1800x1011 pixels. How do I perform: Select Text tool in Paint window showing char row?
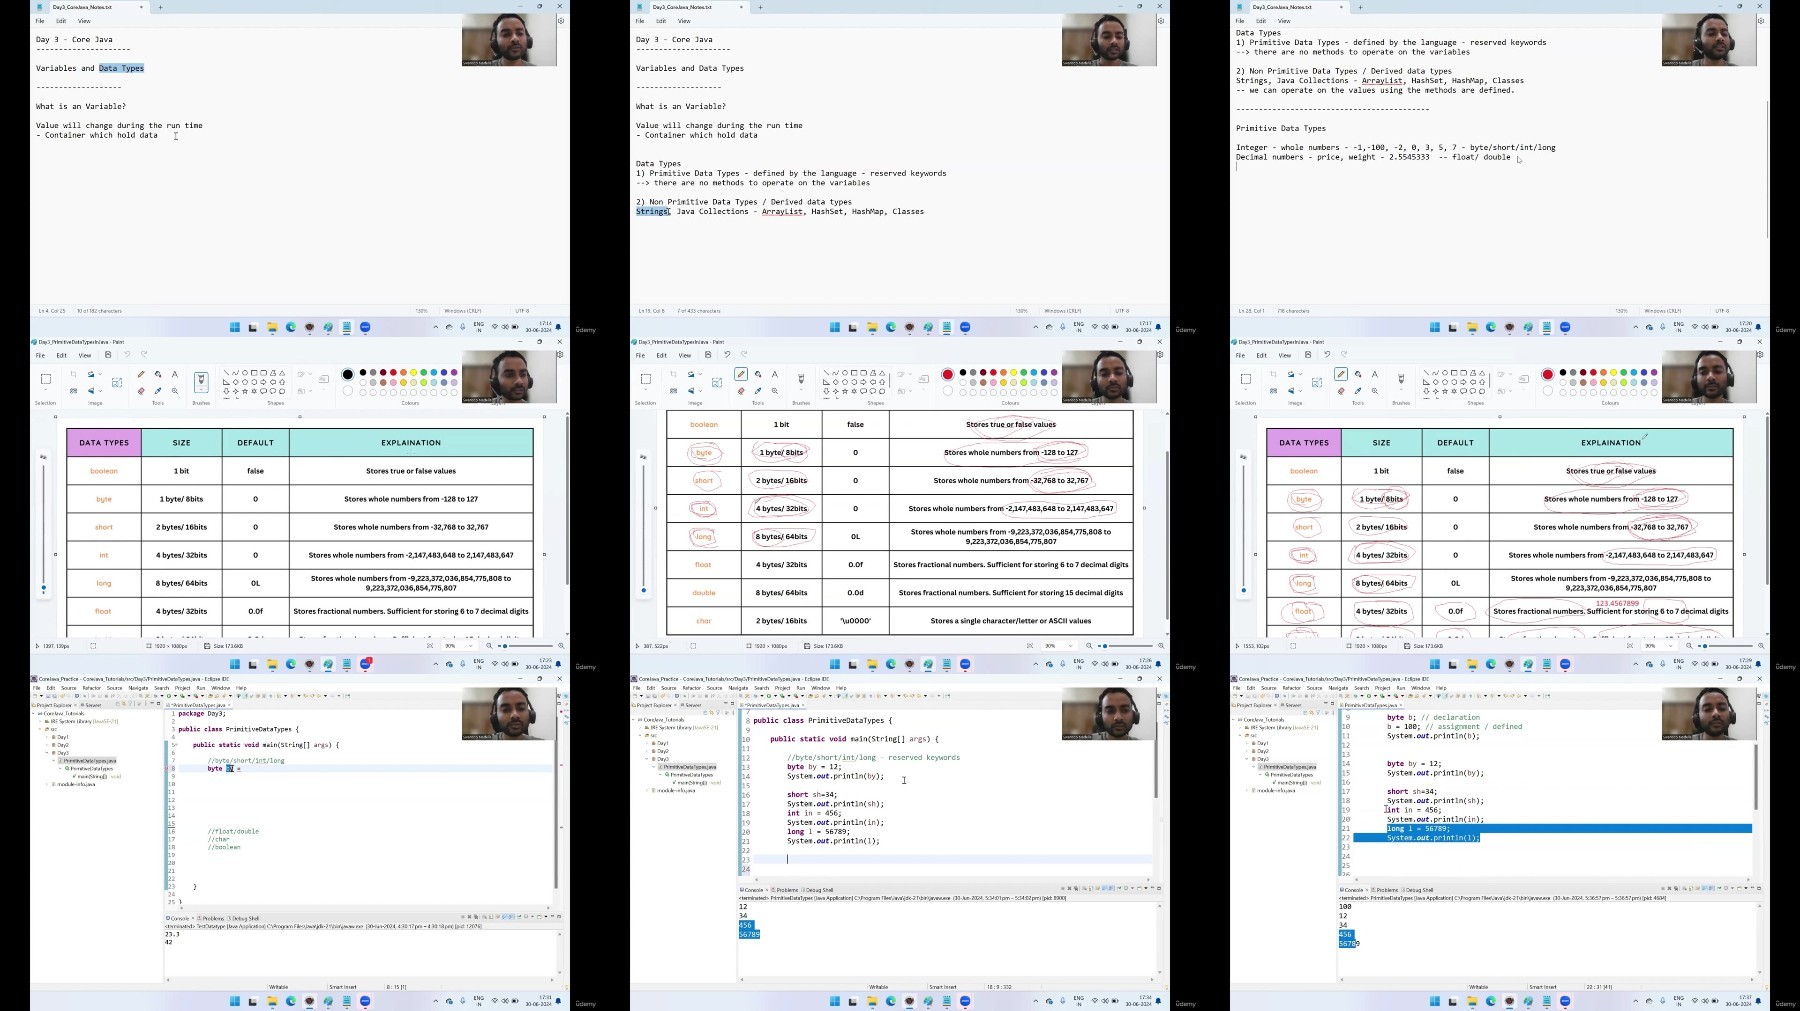click(x=775, y=374)
